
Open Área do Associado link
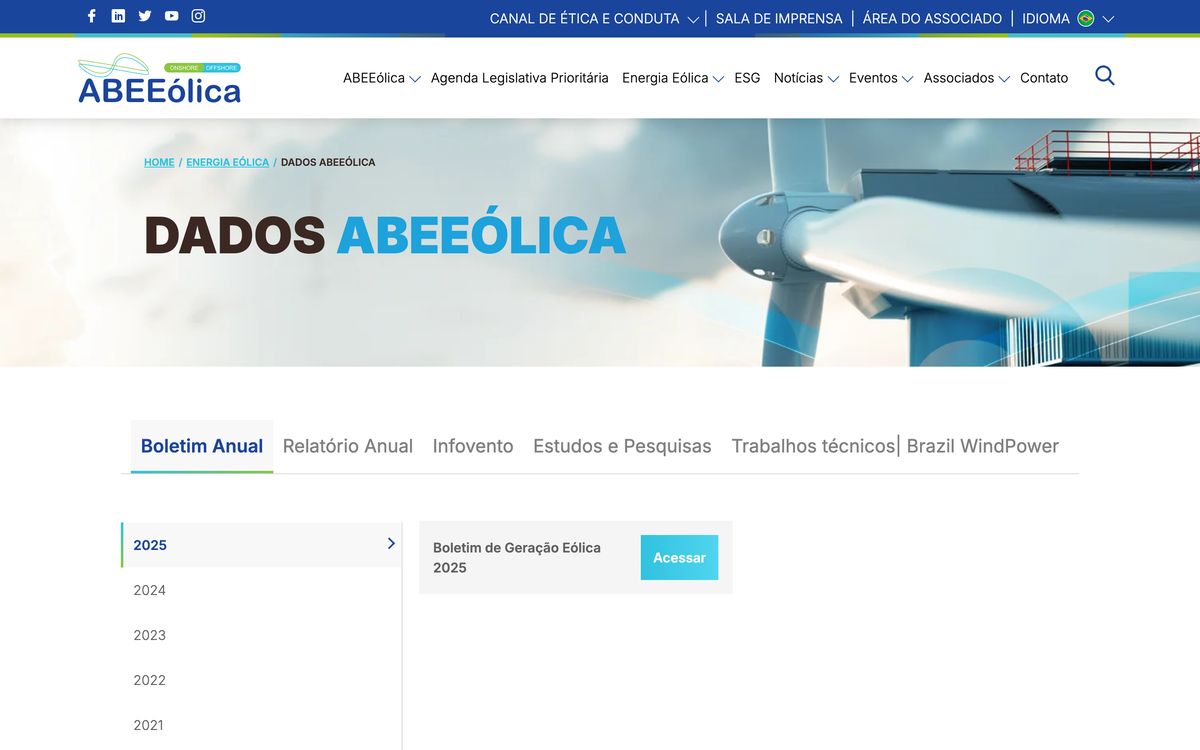pyautogui.click(x=932, y=18)
